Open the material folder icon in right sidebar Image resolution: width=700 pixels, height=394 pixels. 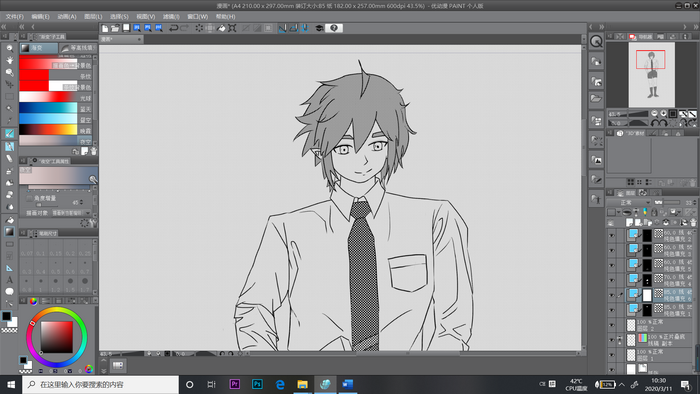[x=596, y=98]
